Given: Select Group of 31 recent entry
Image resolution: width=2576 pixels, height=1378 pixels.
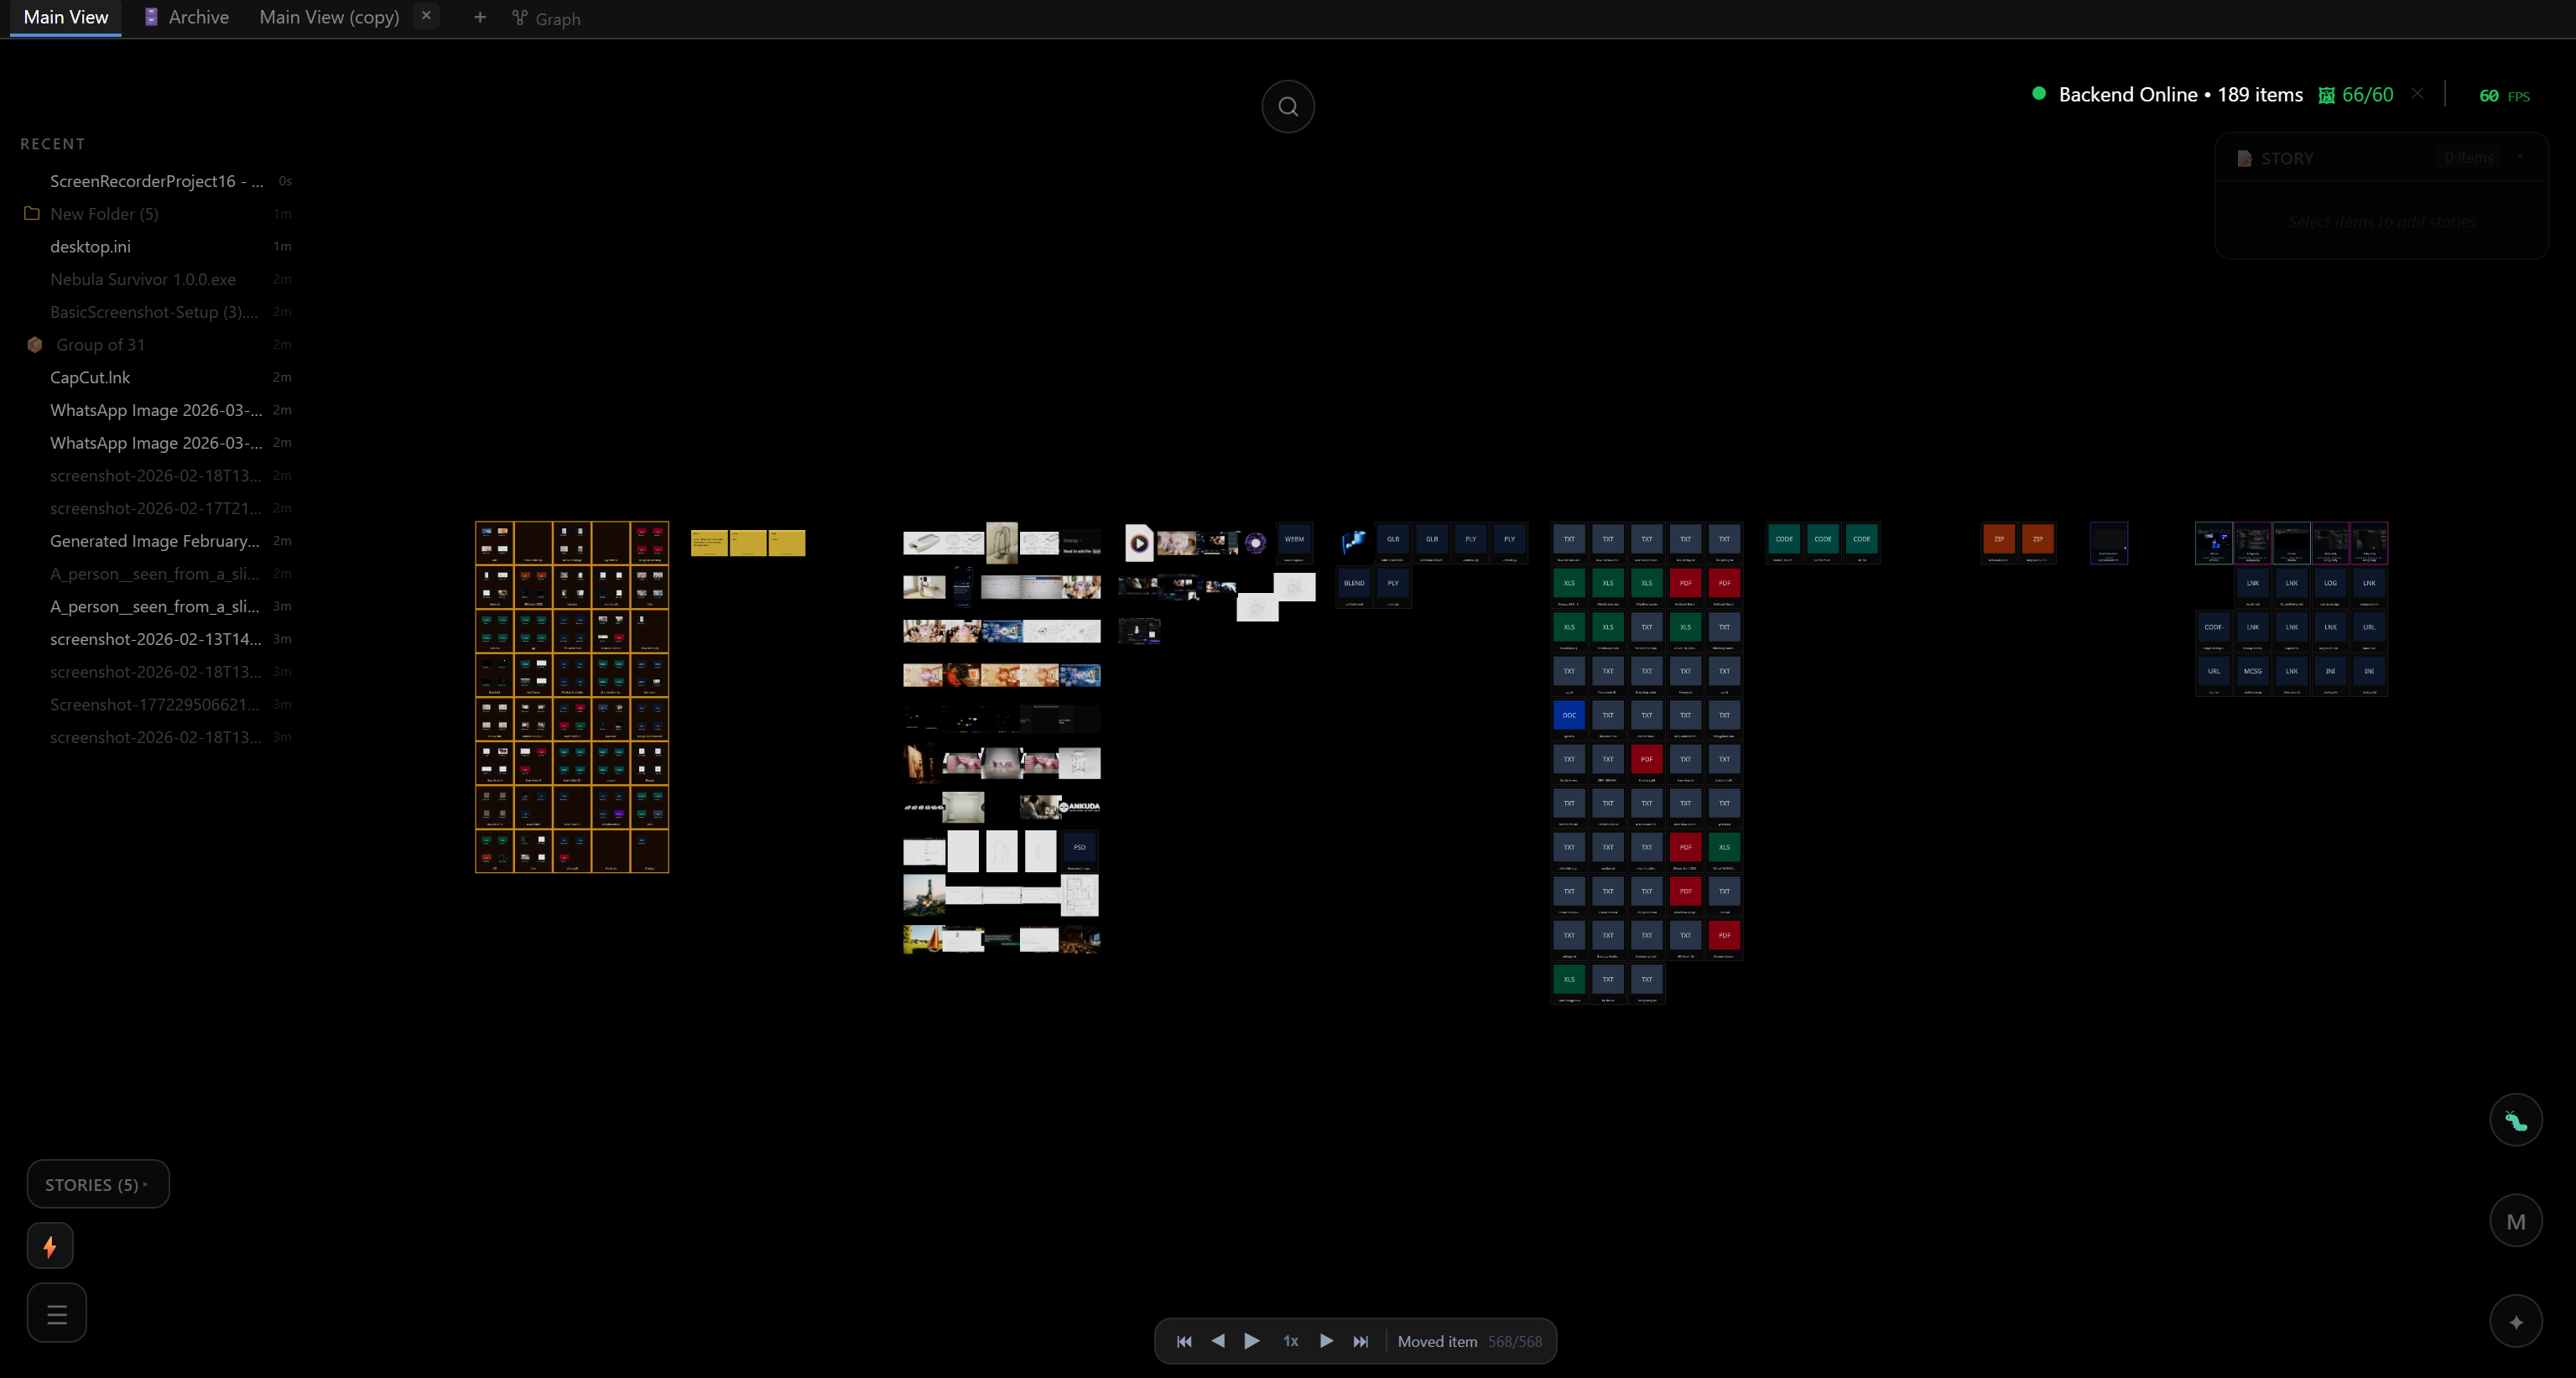Looking at the screenshot, I should pos(100,345).
